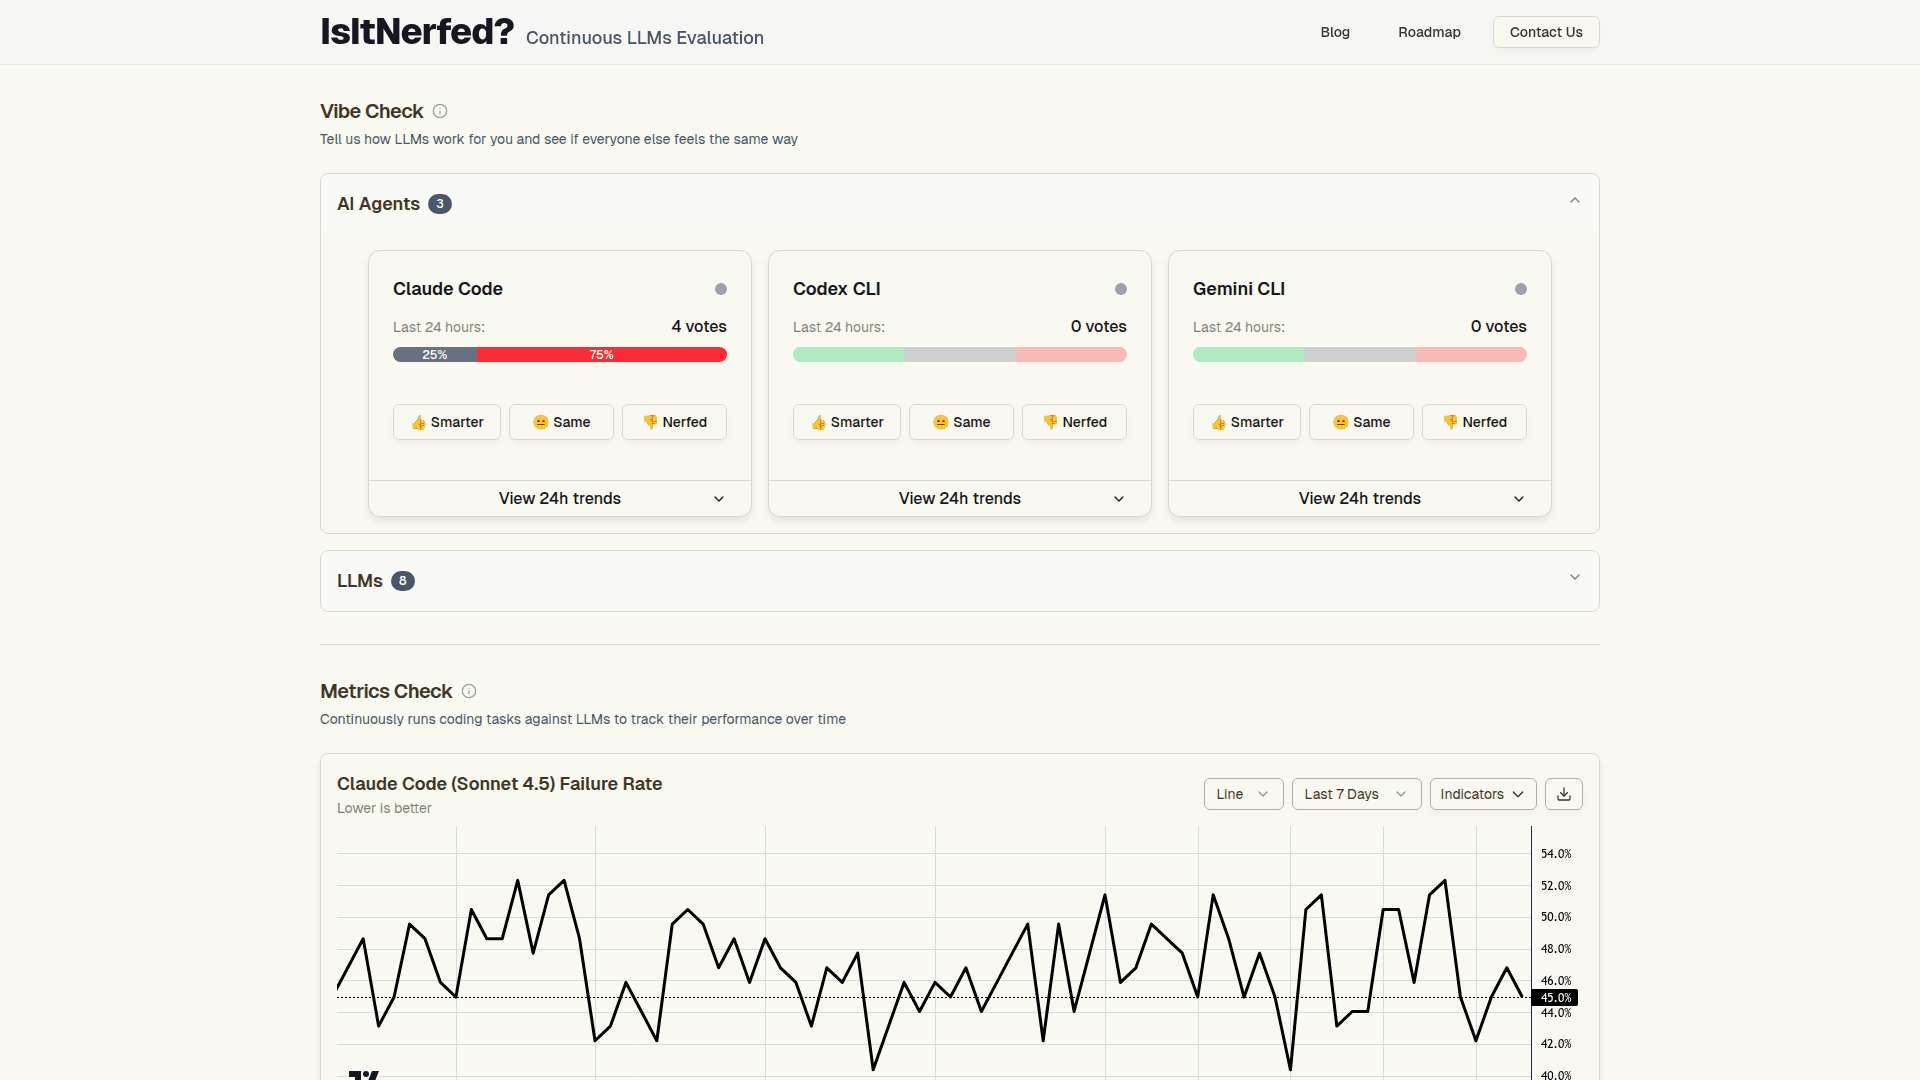Expand the LLMs section

1575,578
